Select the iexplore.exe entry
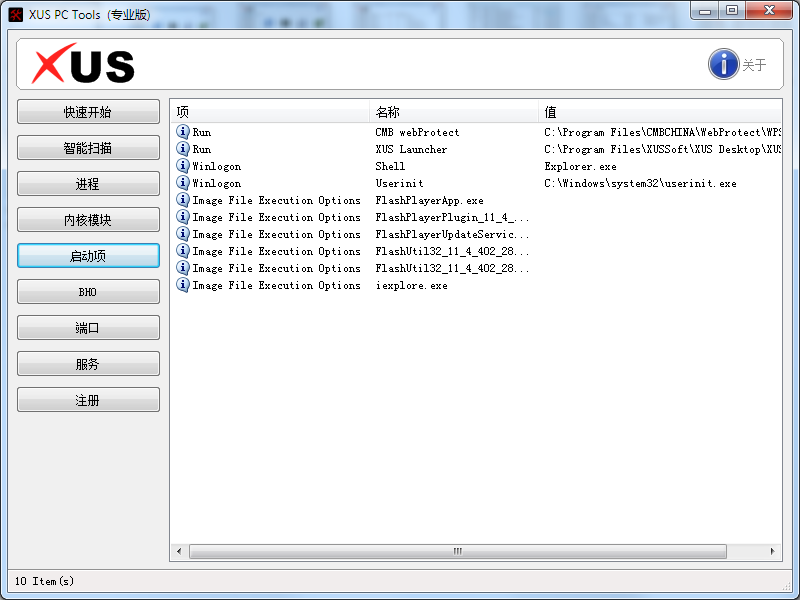This screenshot has height=600, width=800. point(411,285)
